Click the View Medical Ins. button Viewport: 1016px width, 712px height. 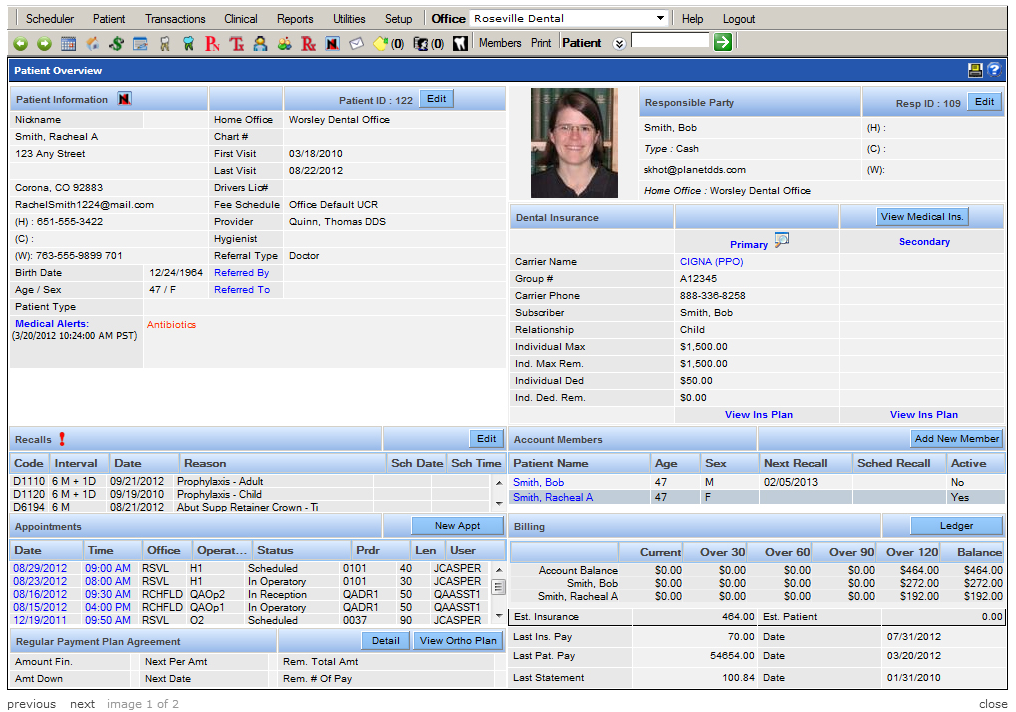(x=922, y=216)
